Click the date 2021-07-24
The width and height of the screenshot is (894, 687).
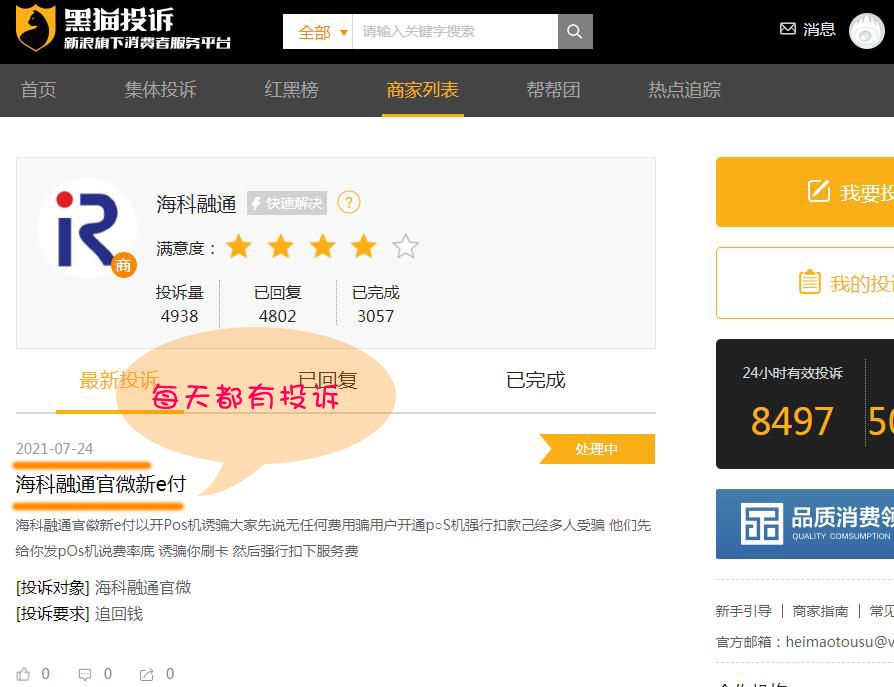pyautogui.click(x=54, y=449)
